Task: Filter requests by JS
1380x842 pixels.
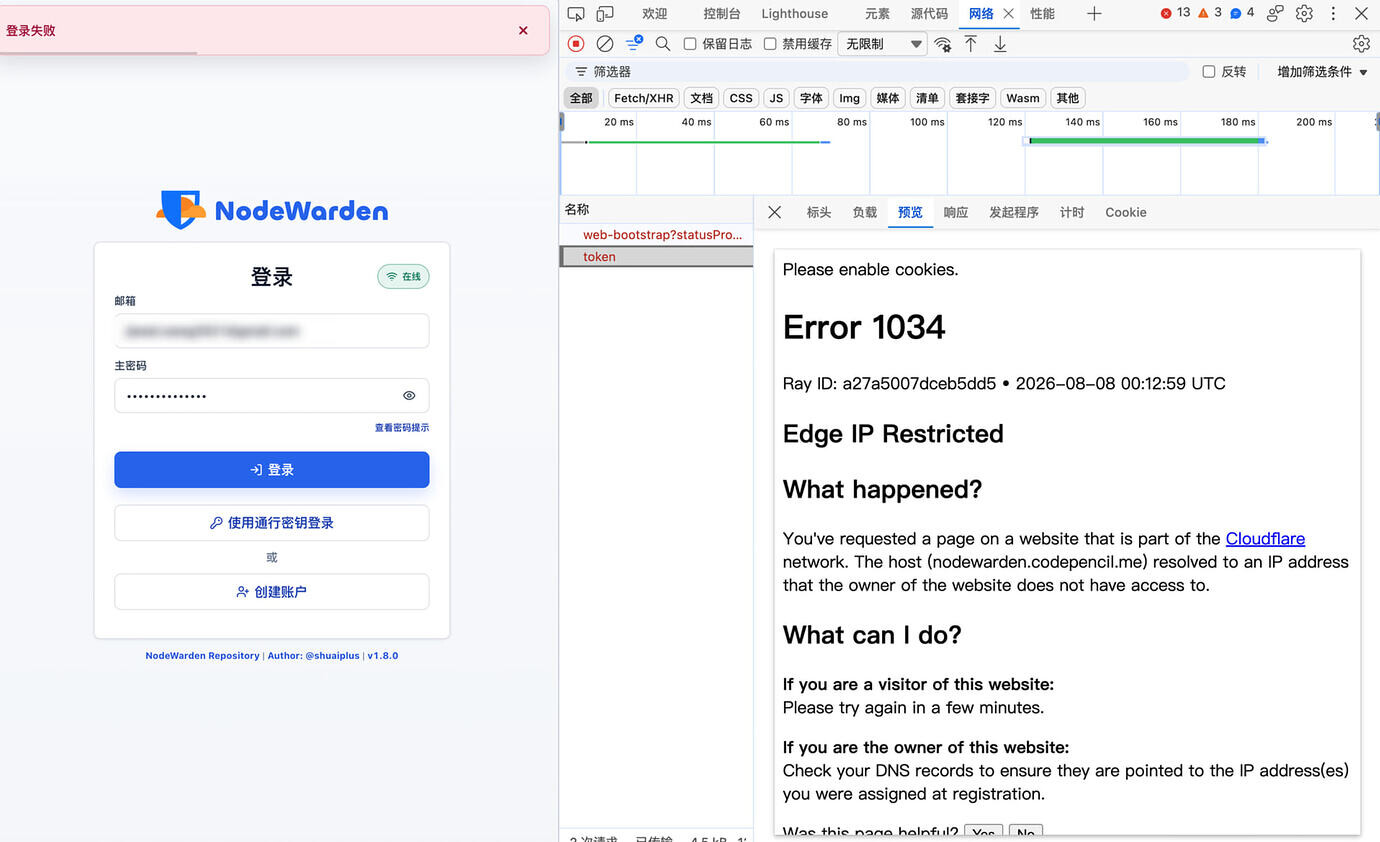Action: (776, 98)
